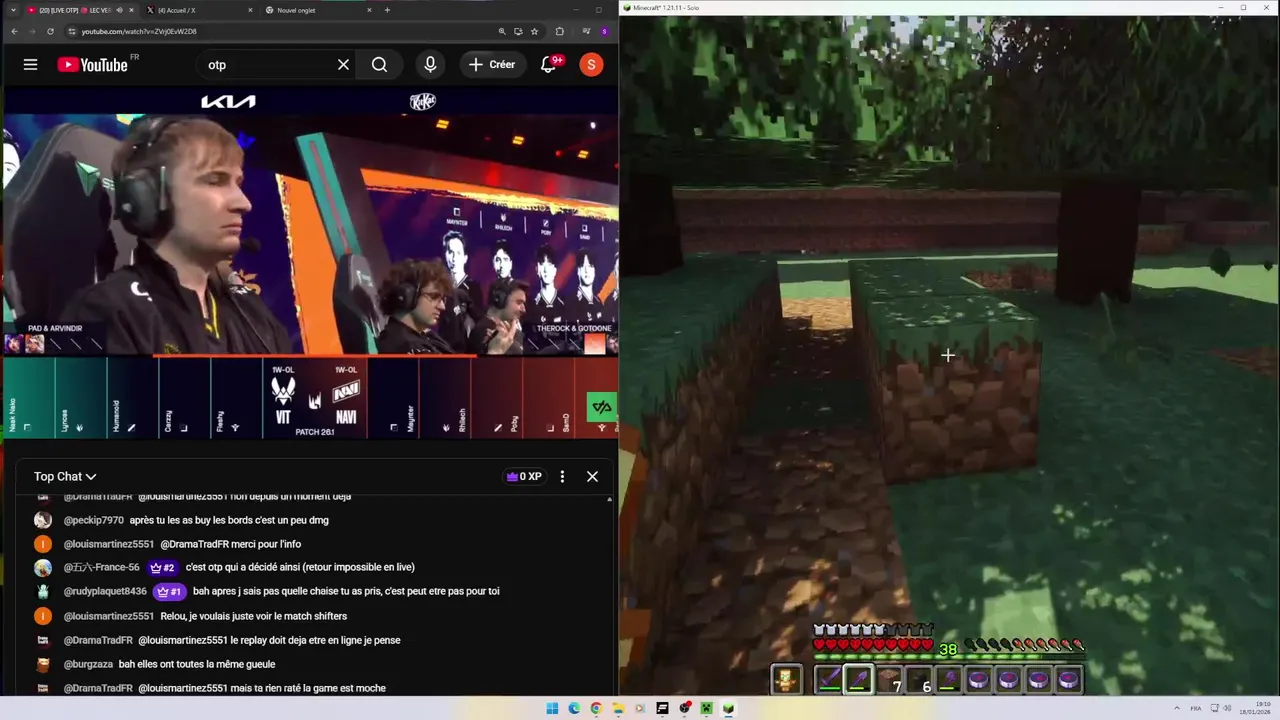Viewport: 1280px width, 720px height.
Task: Mute the YouTube tab audio icon
Action: coord(120,10)
